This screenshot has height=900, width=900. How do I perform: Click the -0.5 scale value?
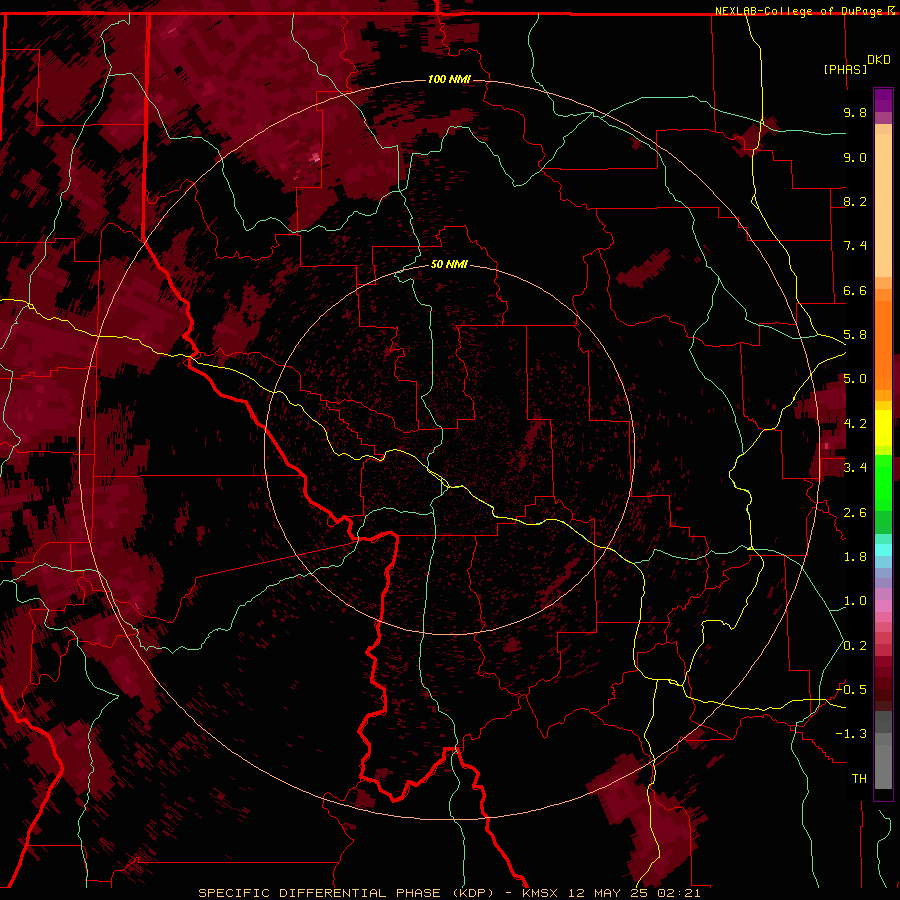pos(851,690)
